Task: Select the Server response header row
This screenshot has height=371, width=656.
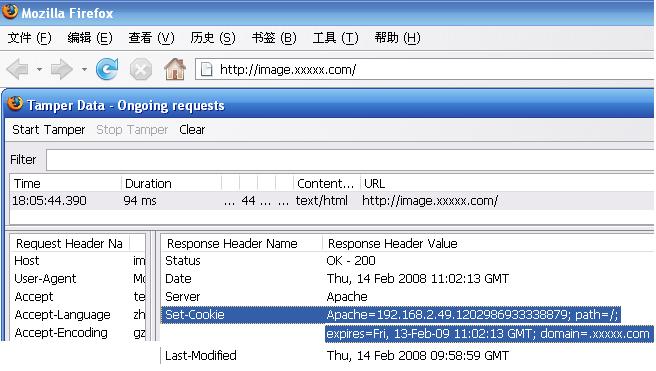Action: [x=407, y=297]
